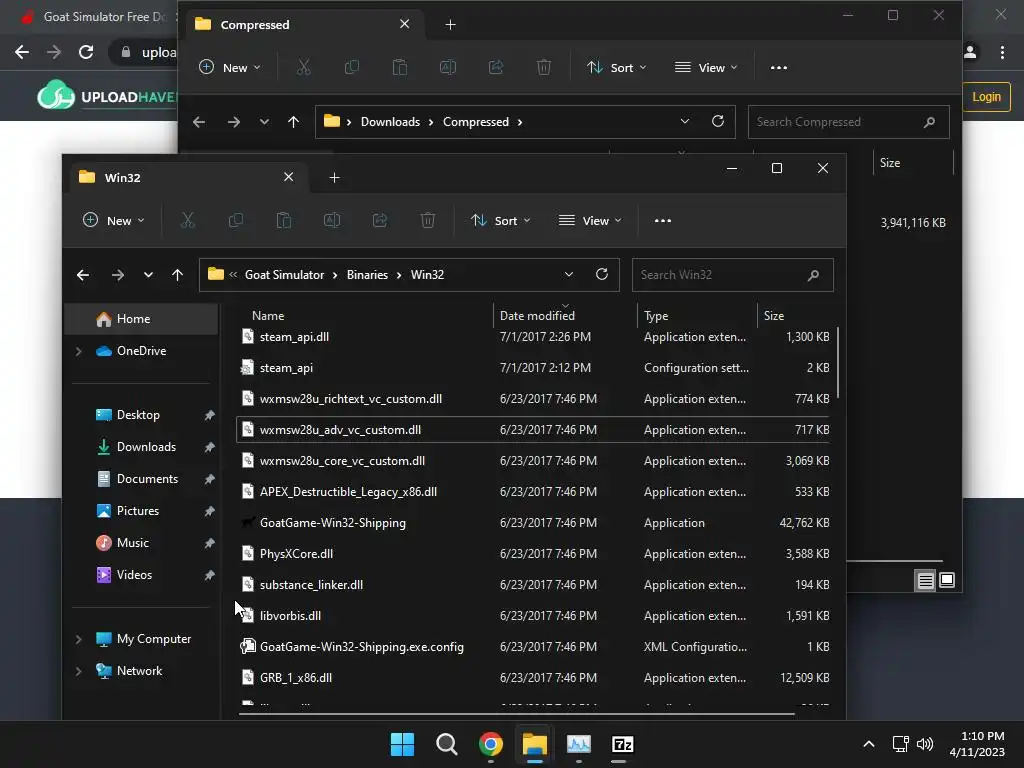Select PhysXCore.dll file

point(533,554)
